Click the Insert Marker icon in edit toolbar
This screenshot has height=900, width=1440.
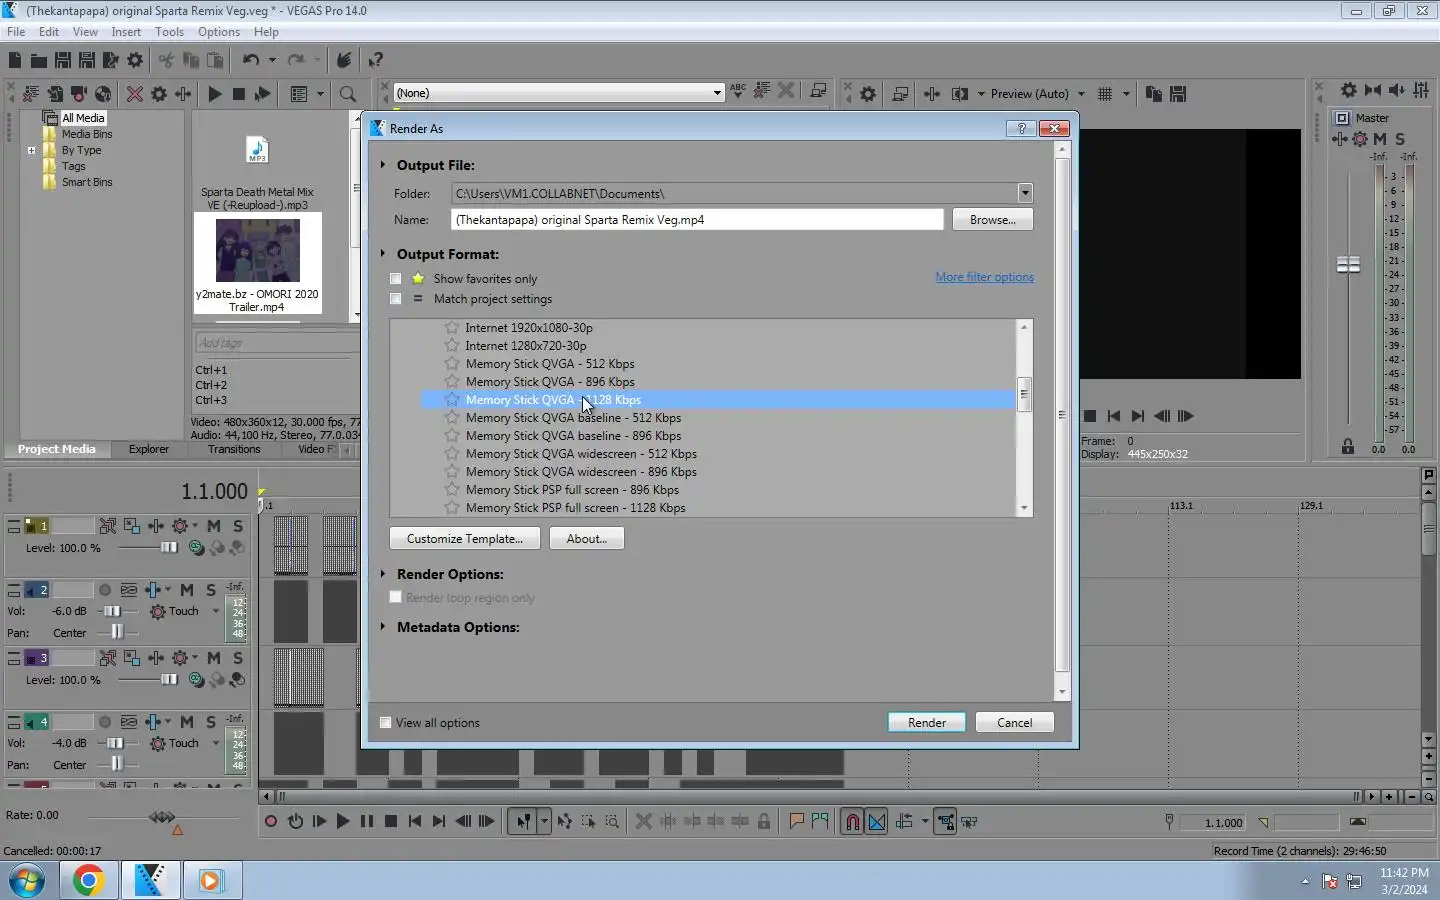pos(796,822)
